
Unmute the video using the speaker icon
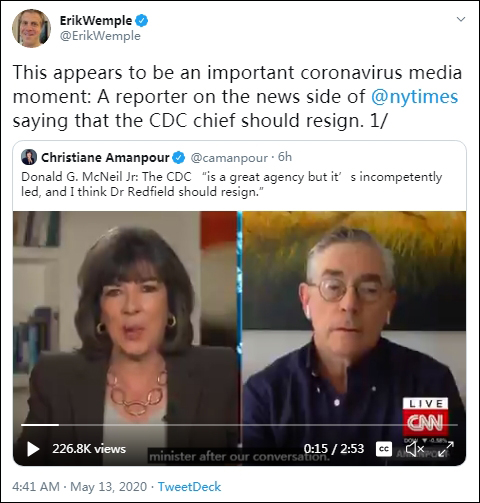(x=414, y=449)
